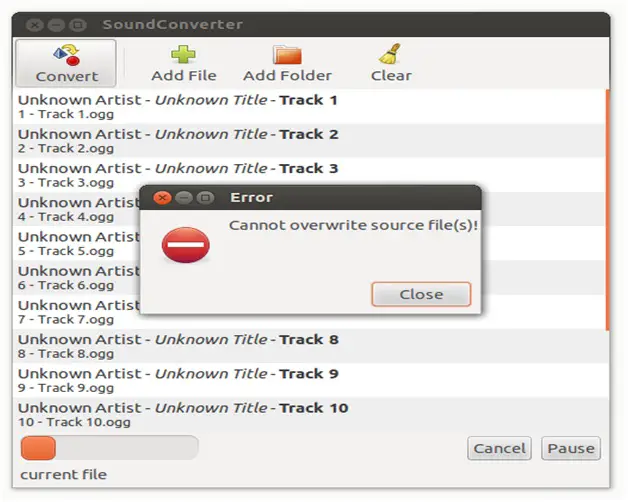The width and height of the screenshot is (628, 502).
Task: Click the orange conversion progress bar
Action: [x=109, y=448]
